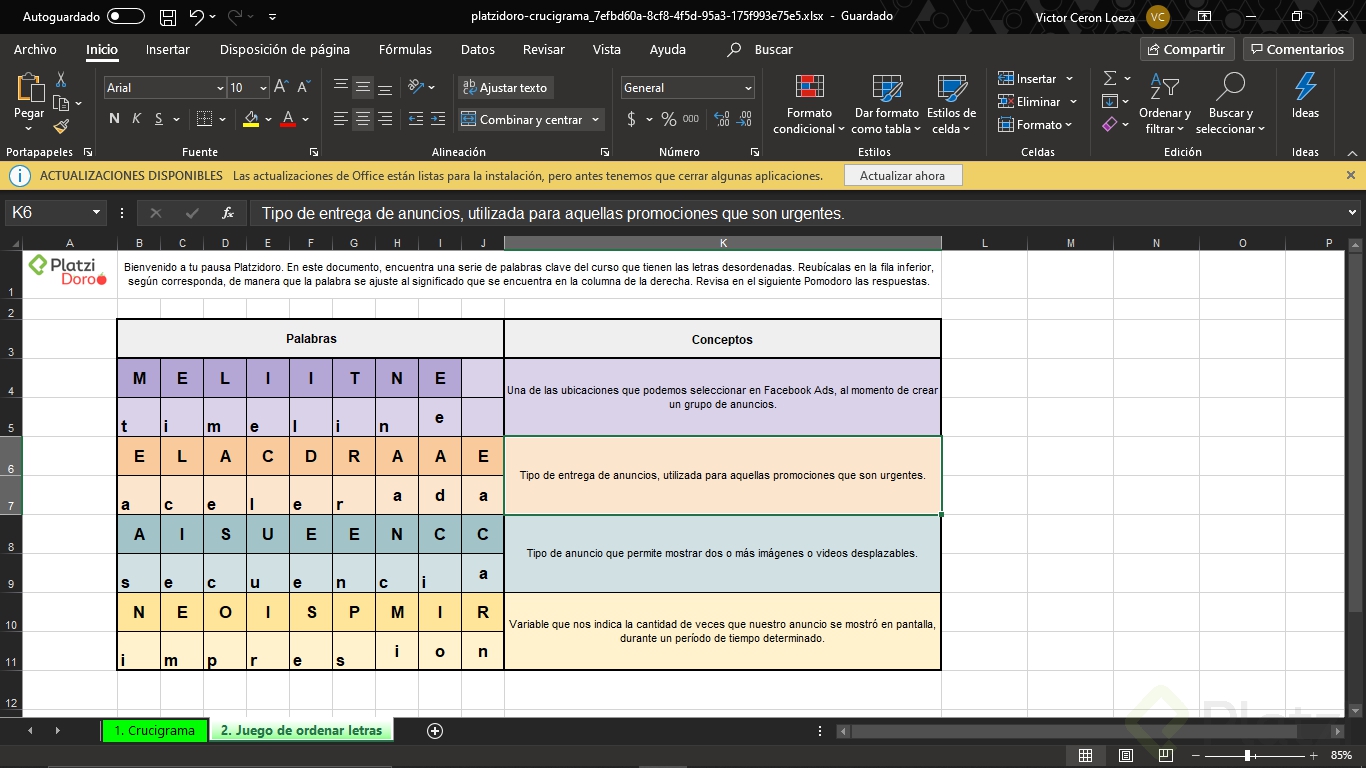Toggle center horizontal alignment
The height and width of the screenshot is (768, 1366).
[x=363, y=119]
